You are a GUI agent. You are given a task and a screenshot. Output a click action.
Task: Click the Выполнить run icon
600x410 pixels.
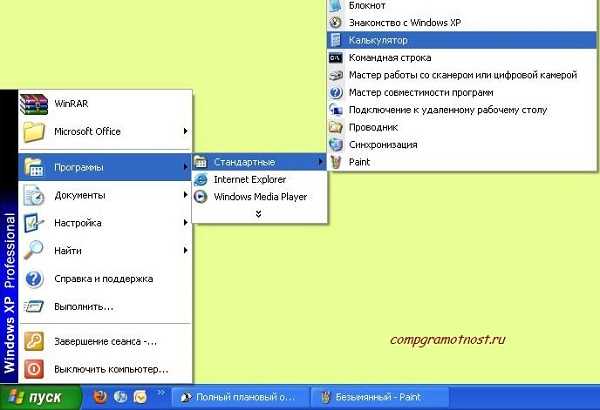(34, 307)
